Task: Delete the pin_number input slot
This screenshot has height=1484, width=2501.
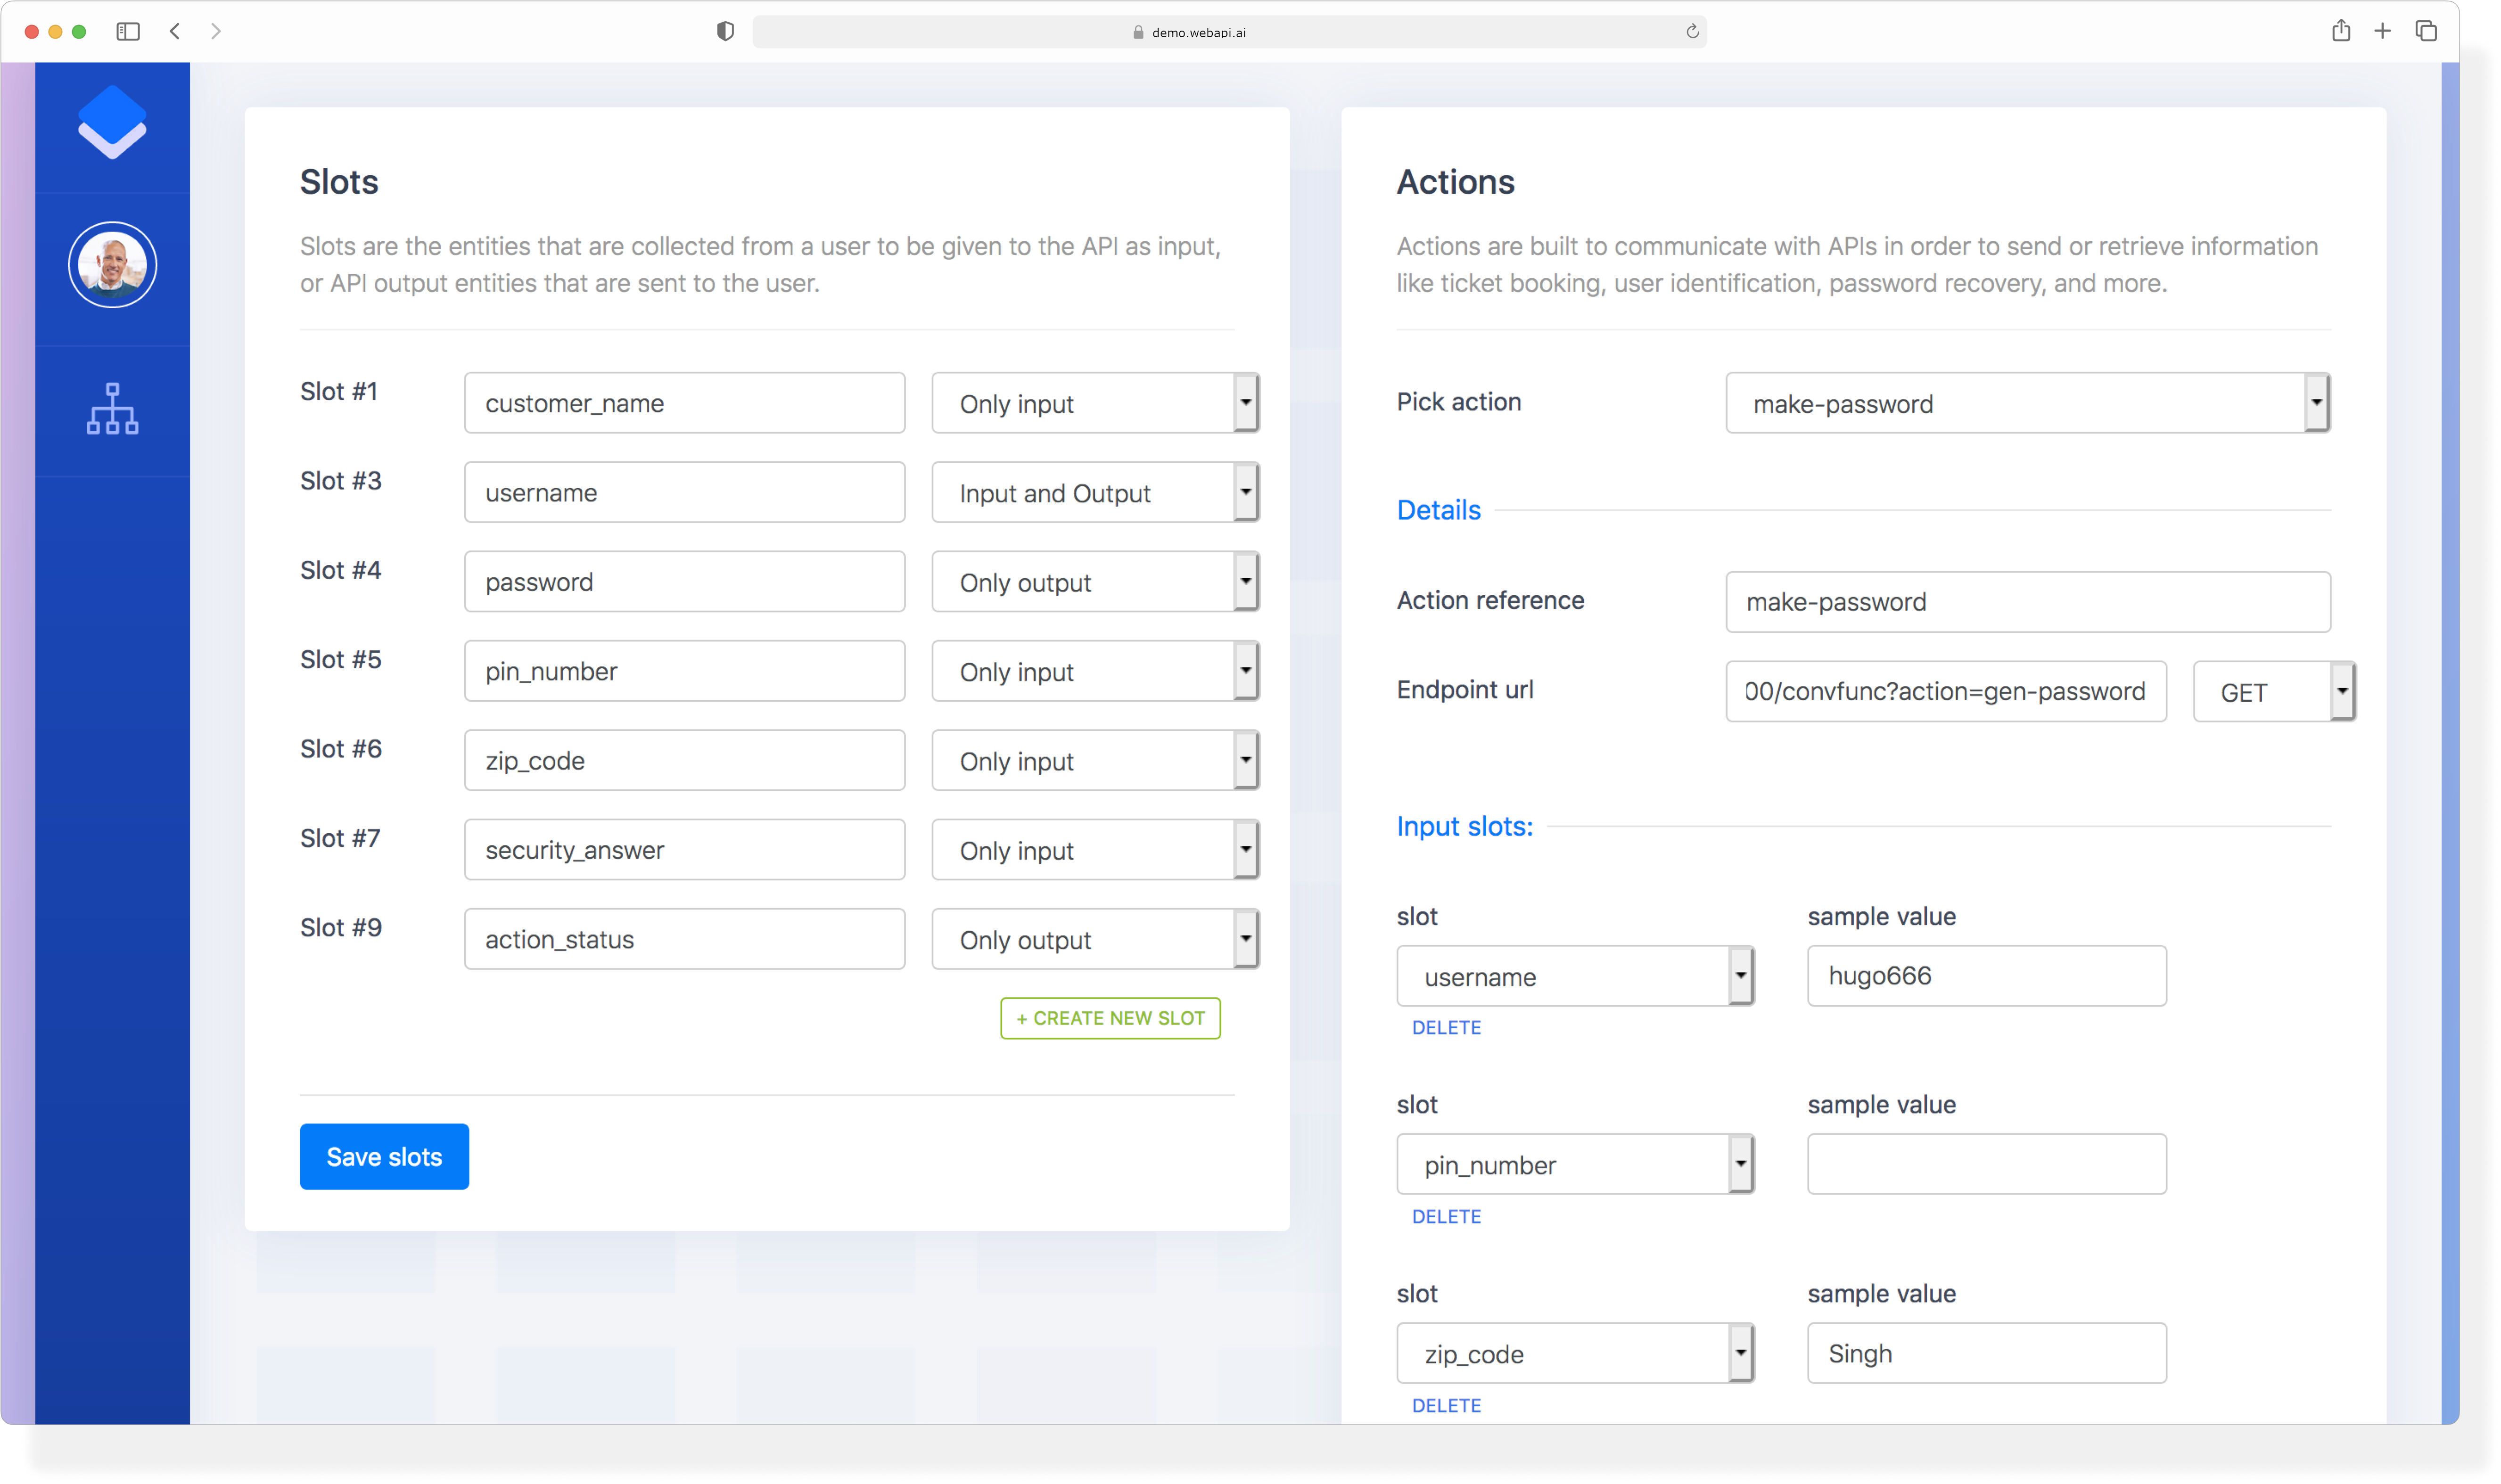Action: [x=1446, y=1216]
